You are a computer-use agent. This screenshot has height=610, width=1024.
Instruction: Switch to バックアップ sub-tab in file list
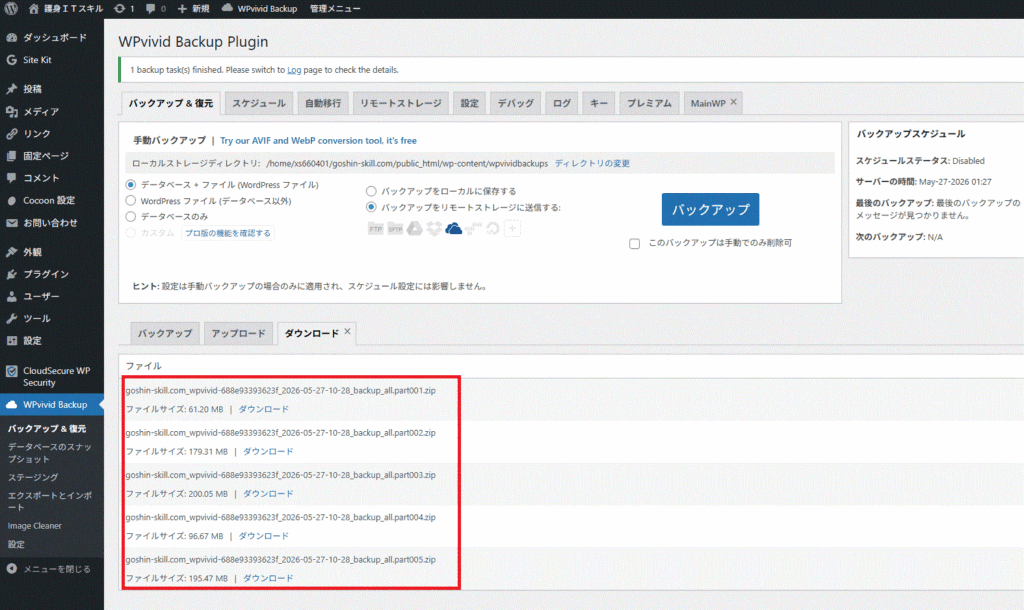[x=165, y=333]
